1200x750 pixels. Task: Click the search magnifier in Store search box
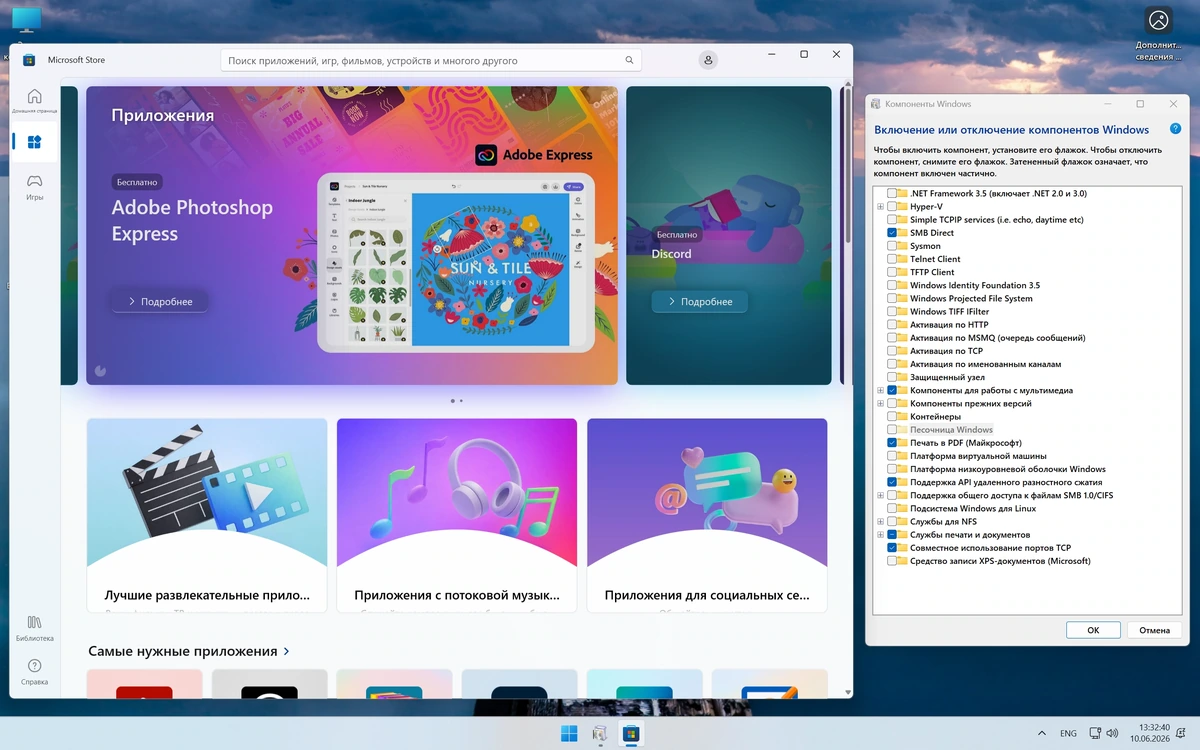[x=630, y=60]
